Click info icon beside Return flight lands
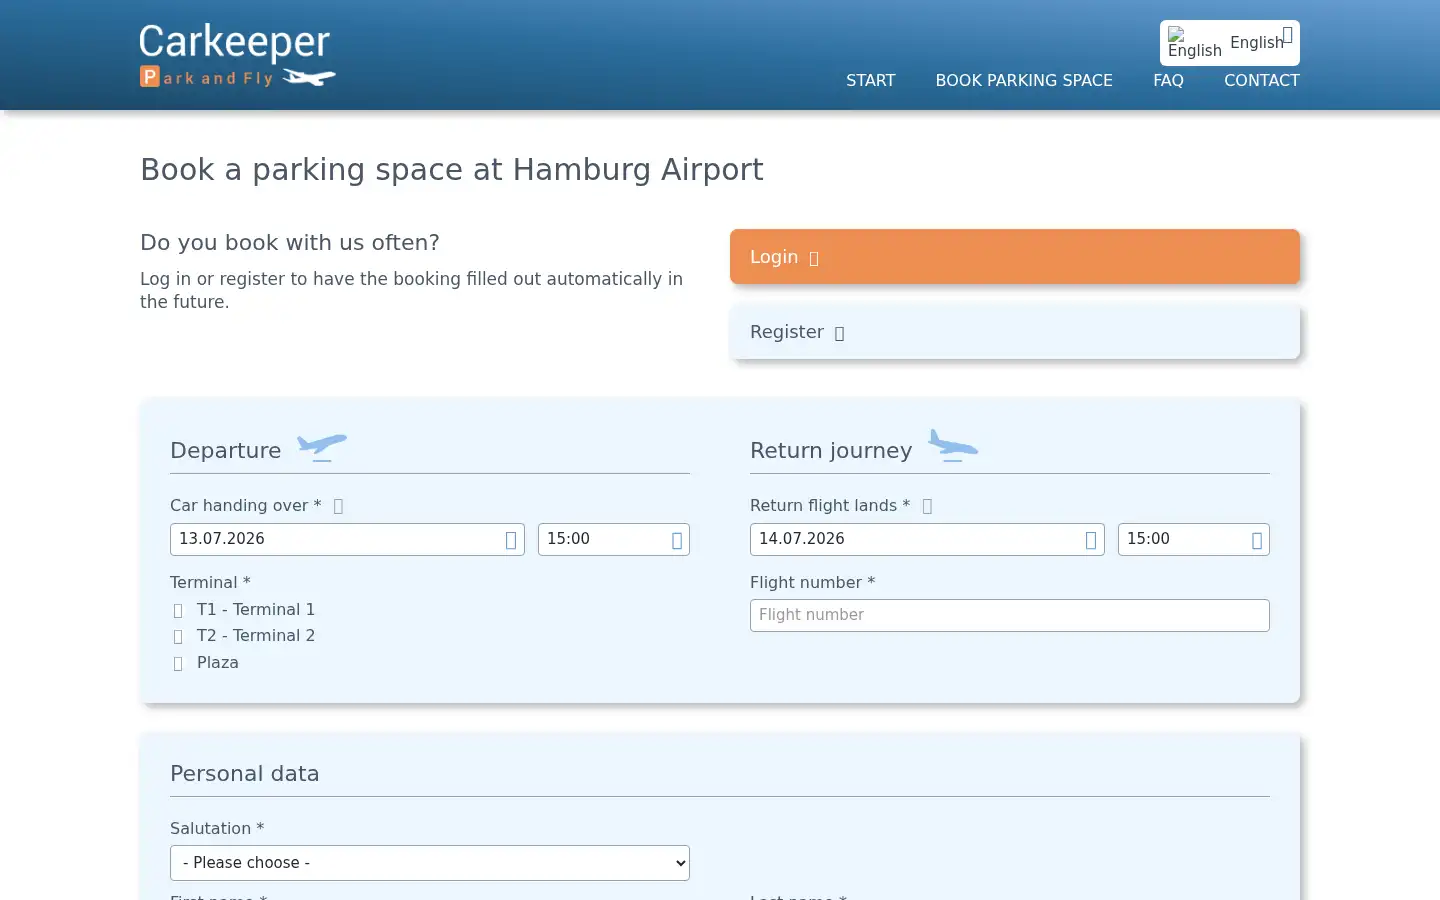 [x=927, y=506]
